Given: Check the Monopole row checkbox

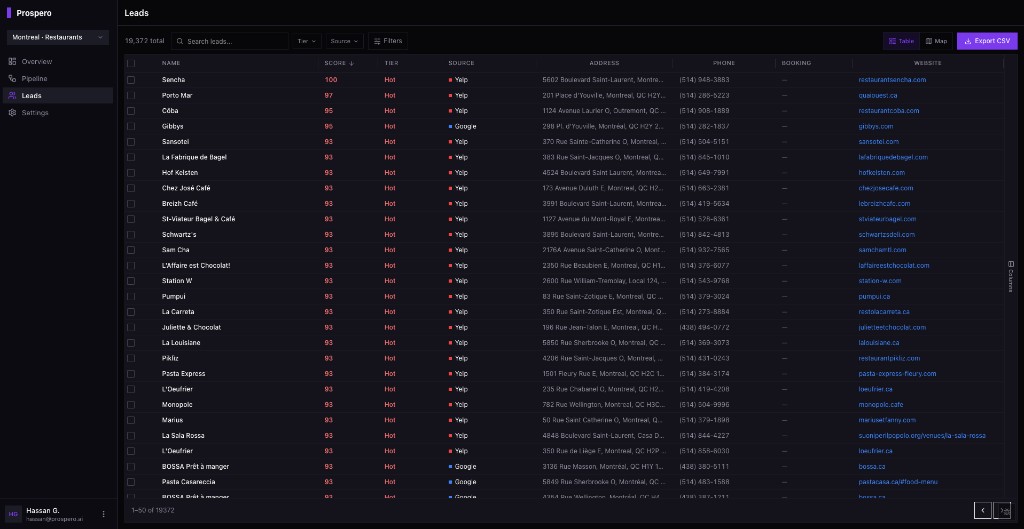Looking at the screenshot, I should point(131,405).
